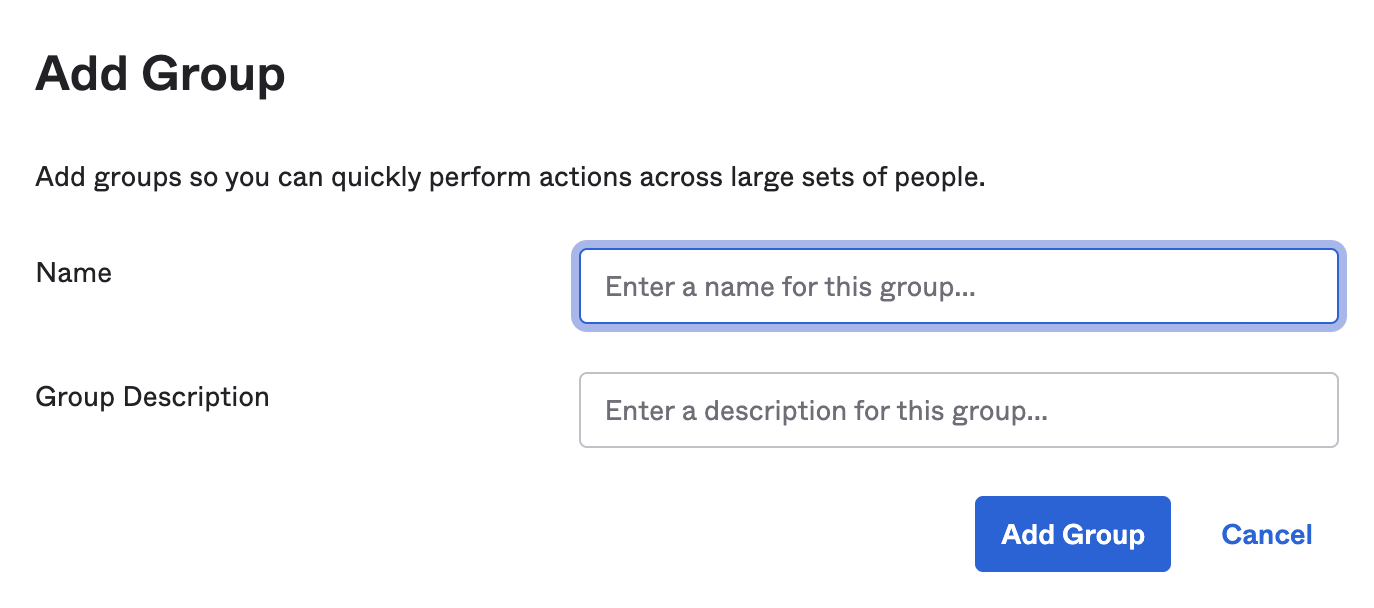Screen dimensions: 1374x608
Task: Confirm group creation via Add Group button
Action: 1072,535
